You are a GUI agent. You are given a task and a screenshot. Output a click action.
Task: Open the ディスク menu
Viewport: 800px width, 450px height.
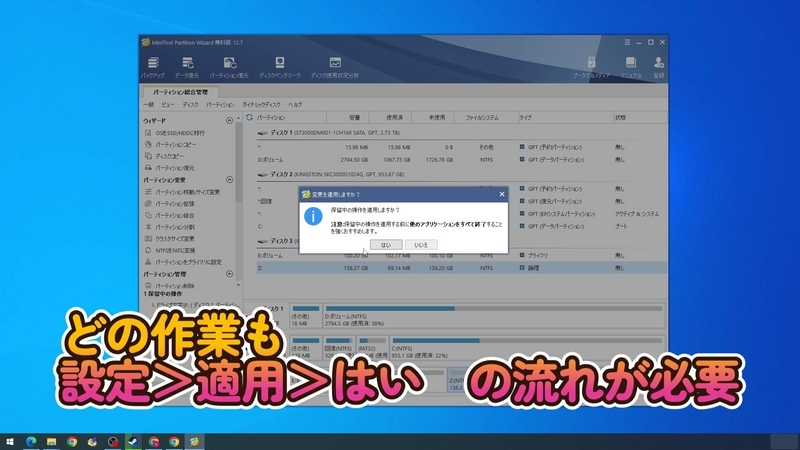click(x=190, y=105)
